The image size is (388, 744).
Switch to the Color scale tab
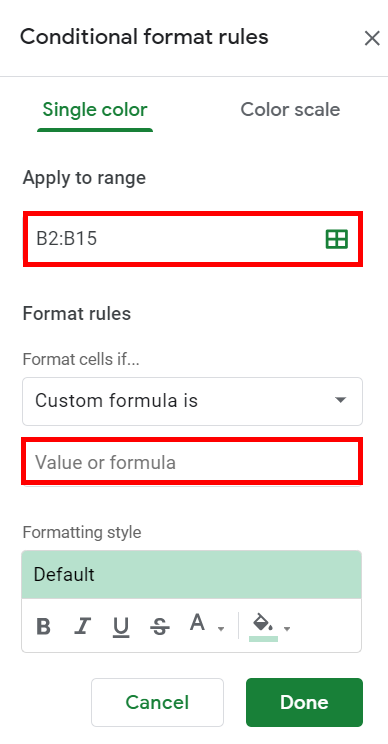(290, 110)
